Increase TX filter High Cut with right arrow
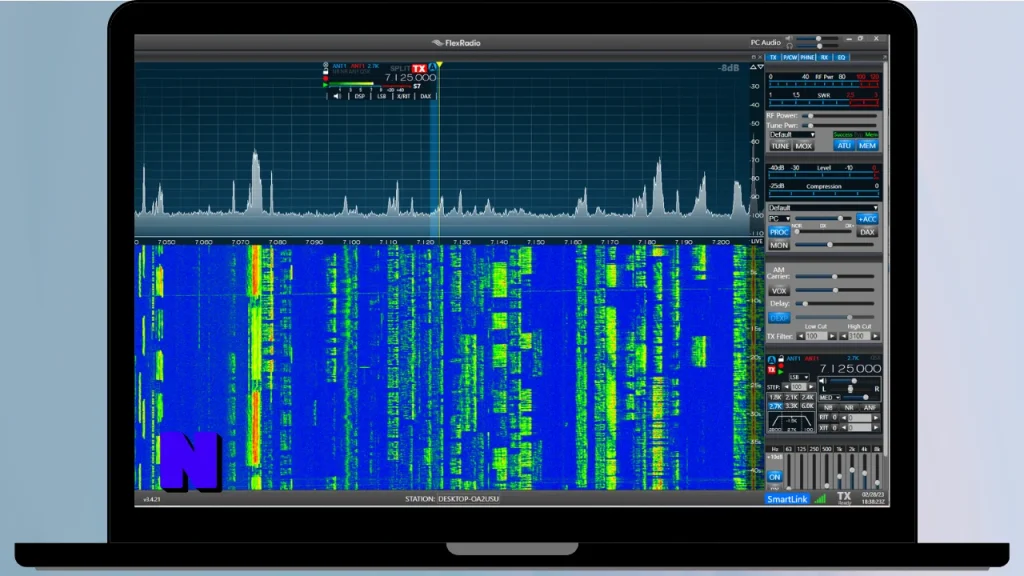The width and height of the screenshot is (1024, 576). 876,336
